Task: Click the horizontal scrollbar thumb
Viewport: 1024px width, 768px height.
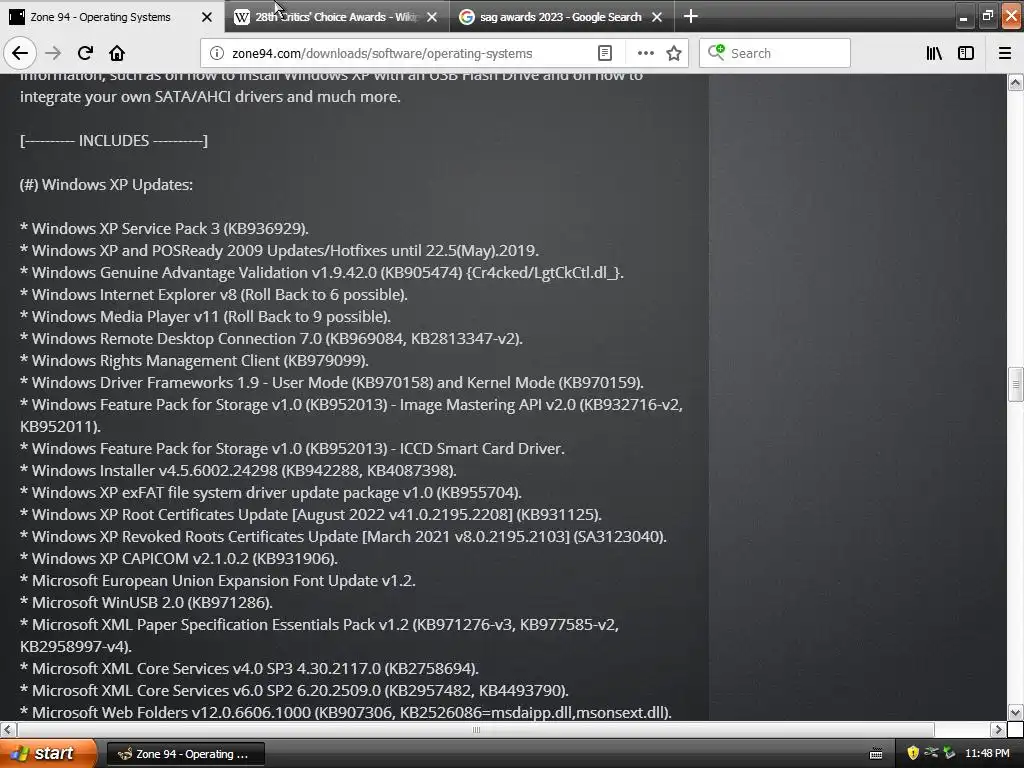Action: 475,729
